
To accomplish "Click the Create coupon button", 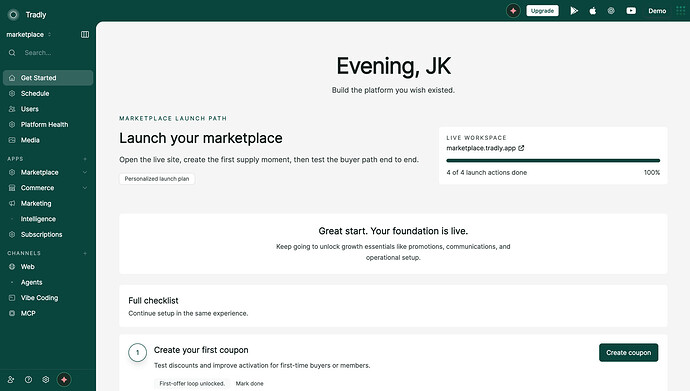I will 628,353.
